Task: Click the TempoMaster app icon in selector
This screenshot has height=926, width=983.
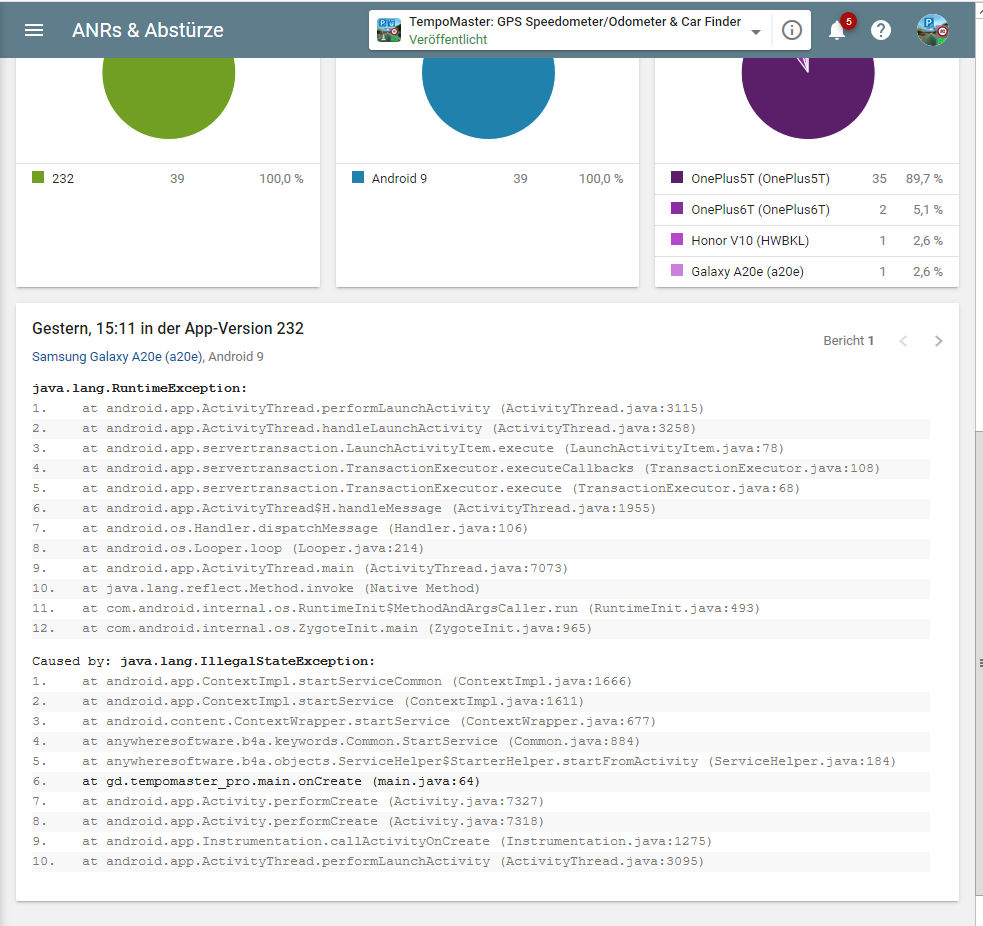Action: 389,30
